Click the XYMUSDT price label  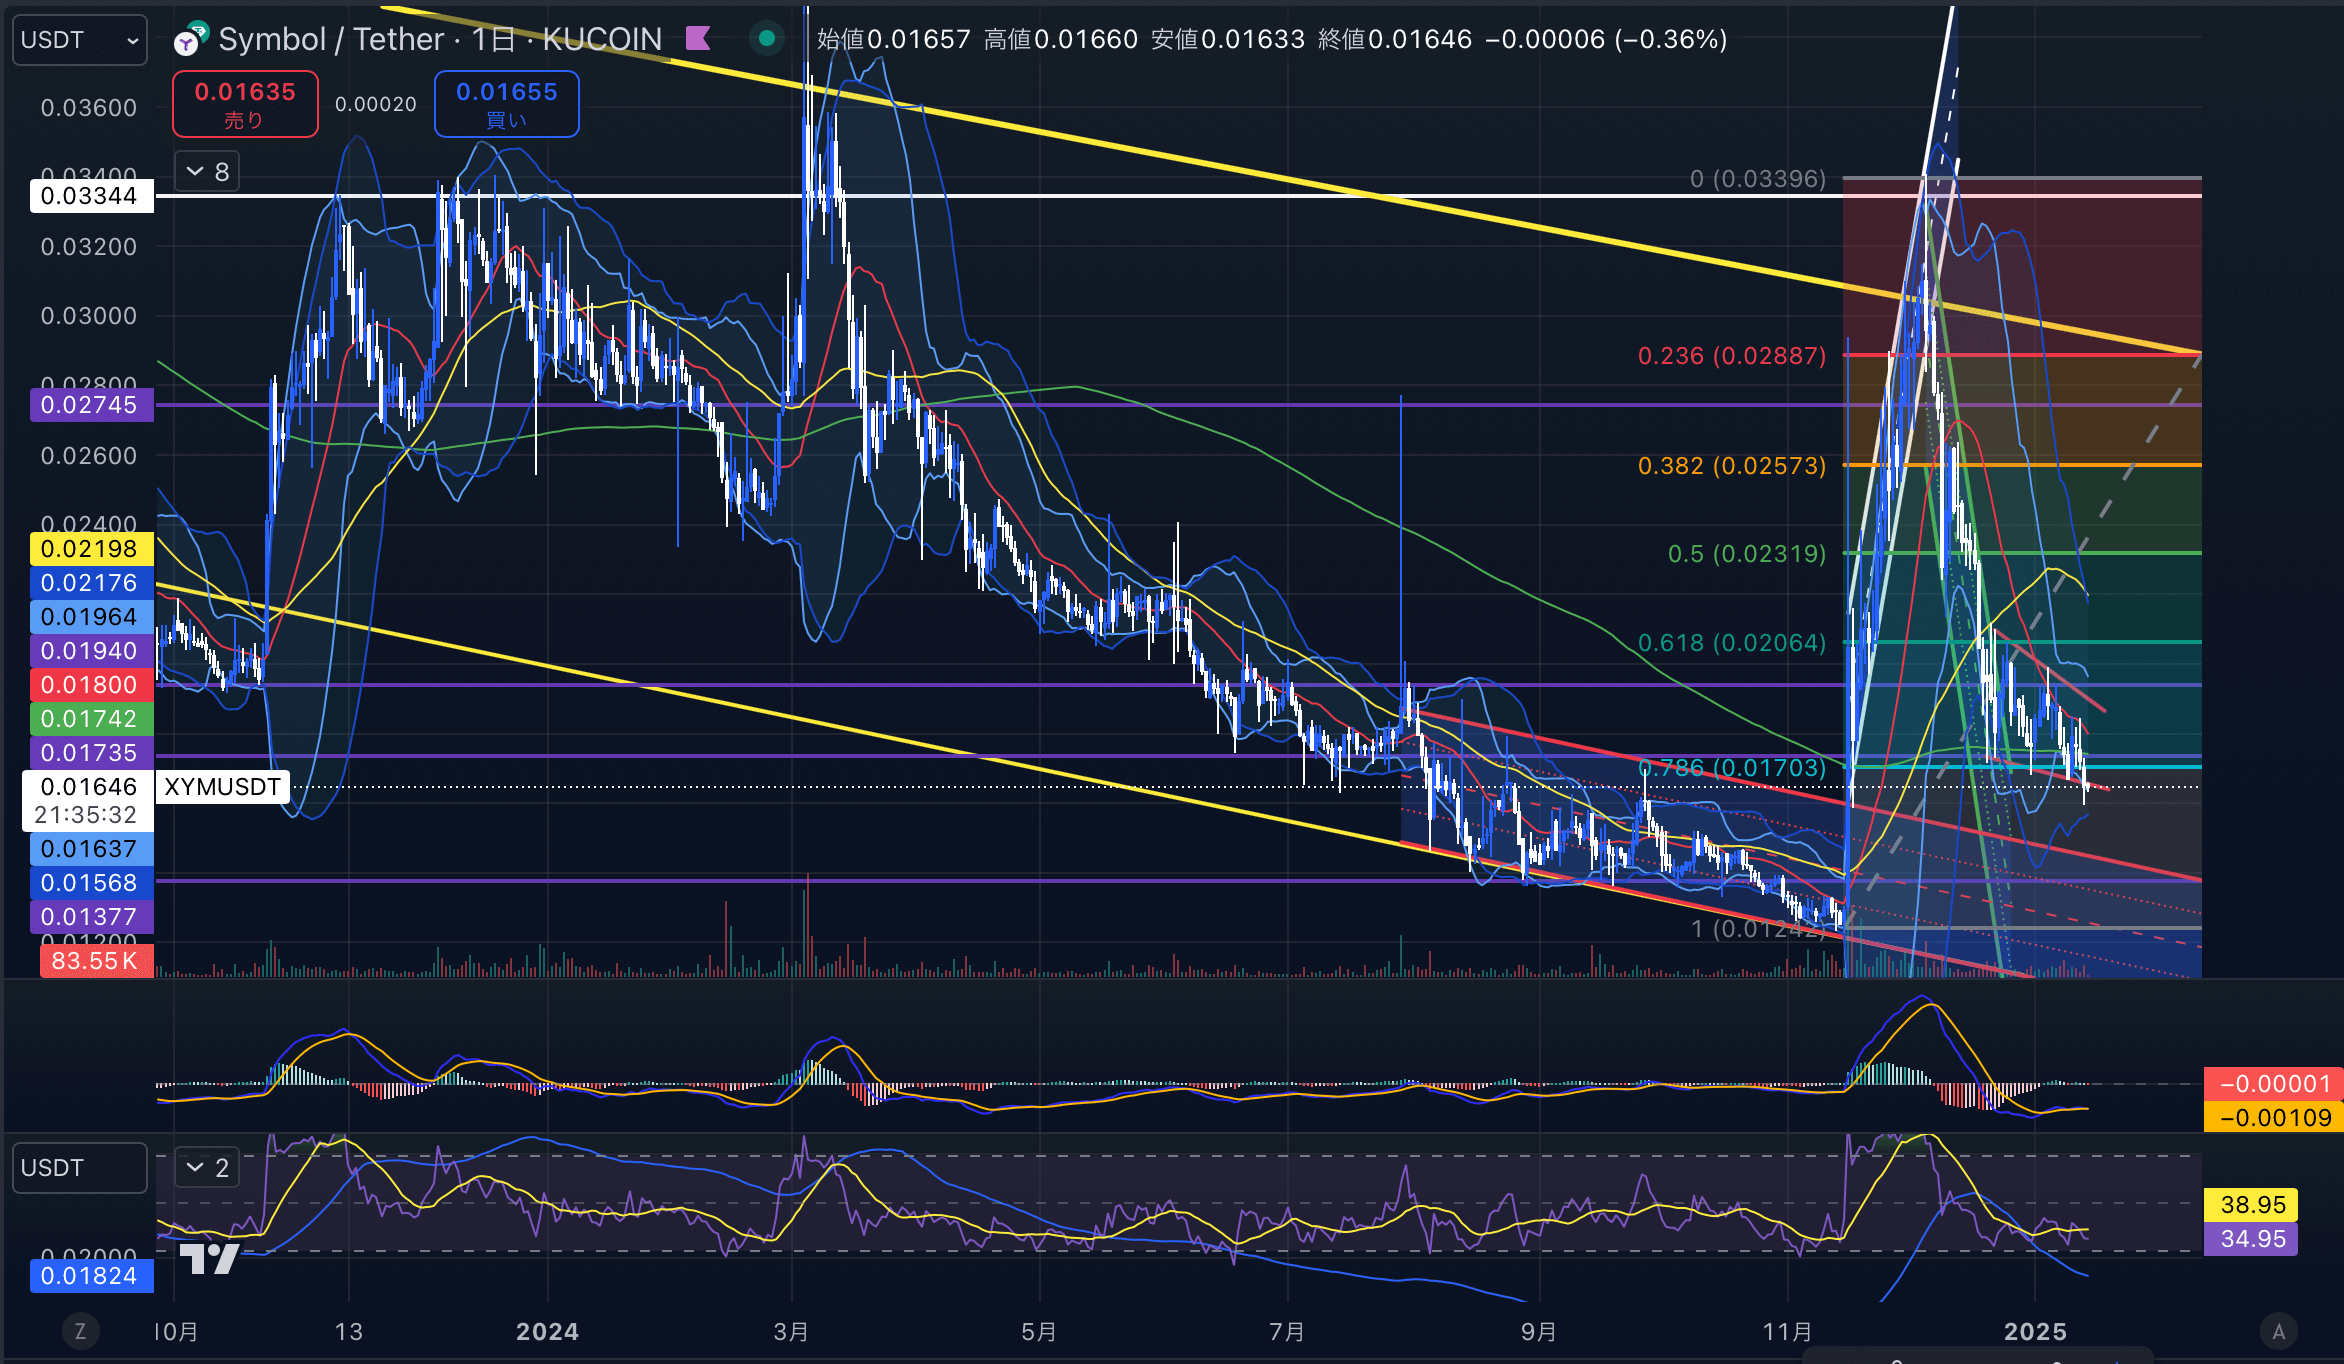point(222,787)
